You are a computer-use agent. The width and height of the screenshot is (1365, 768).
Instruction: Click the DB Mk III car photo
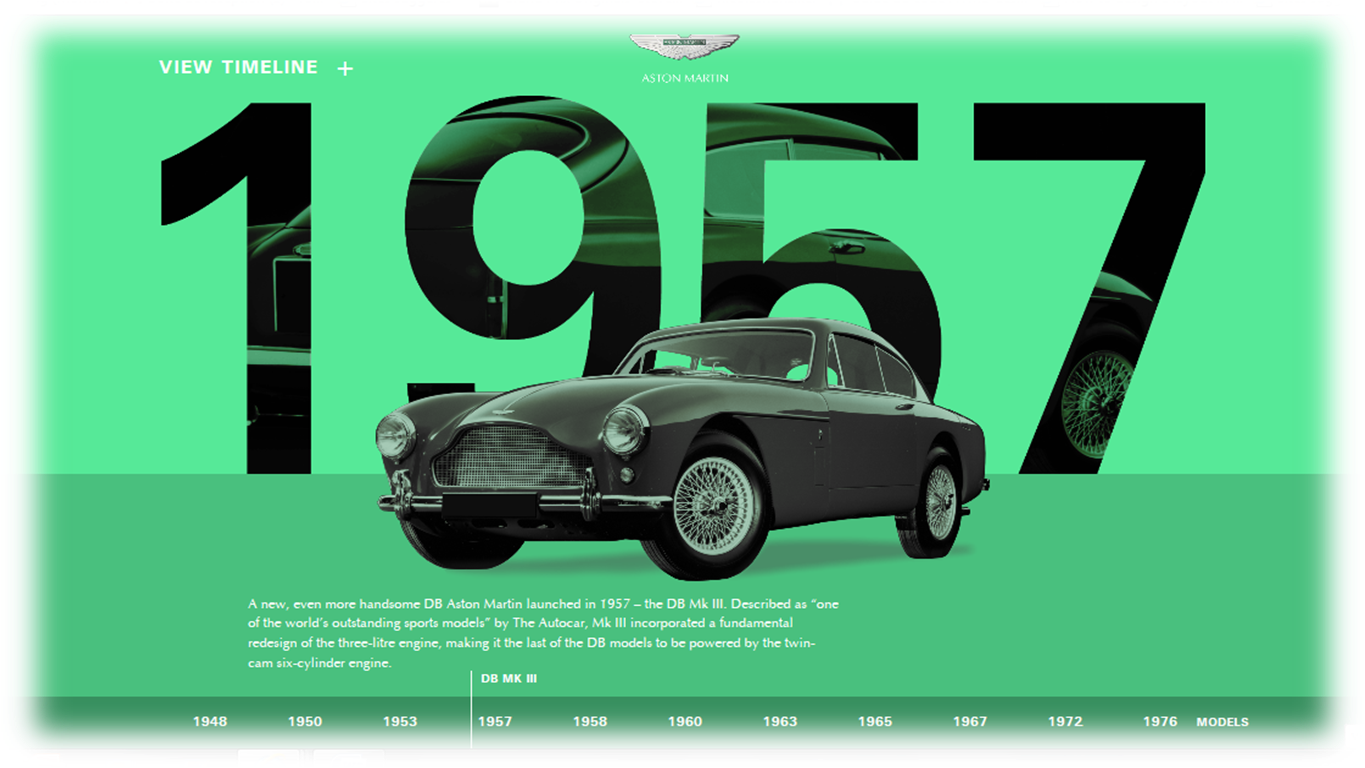pyautogui.click(x=680, y=450)
